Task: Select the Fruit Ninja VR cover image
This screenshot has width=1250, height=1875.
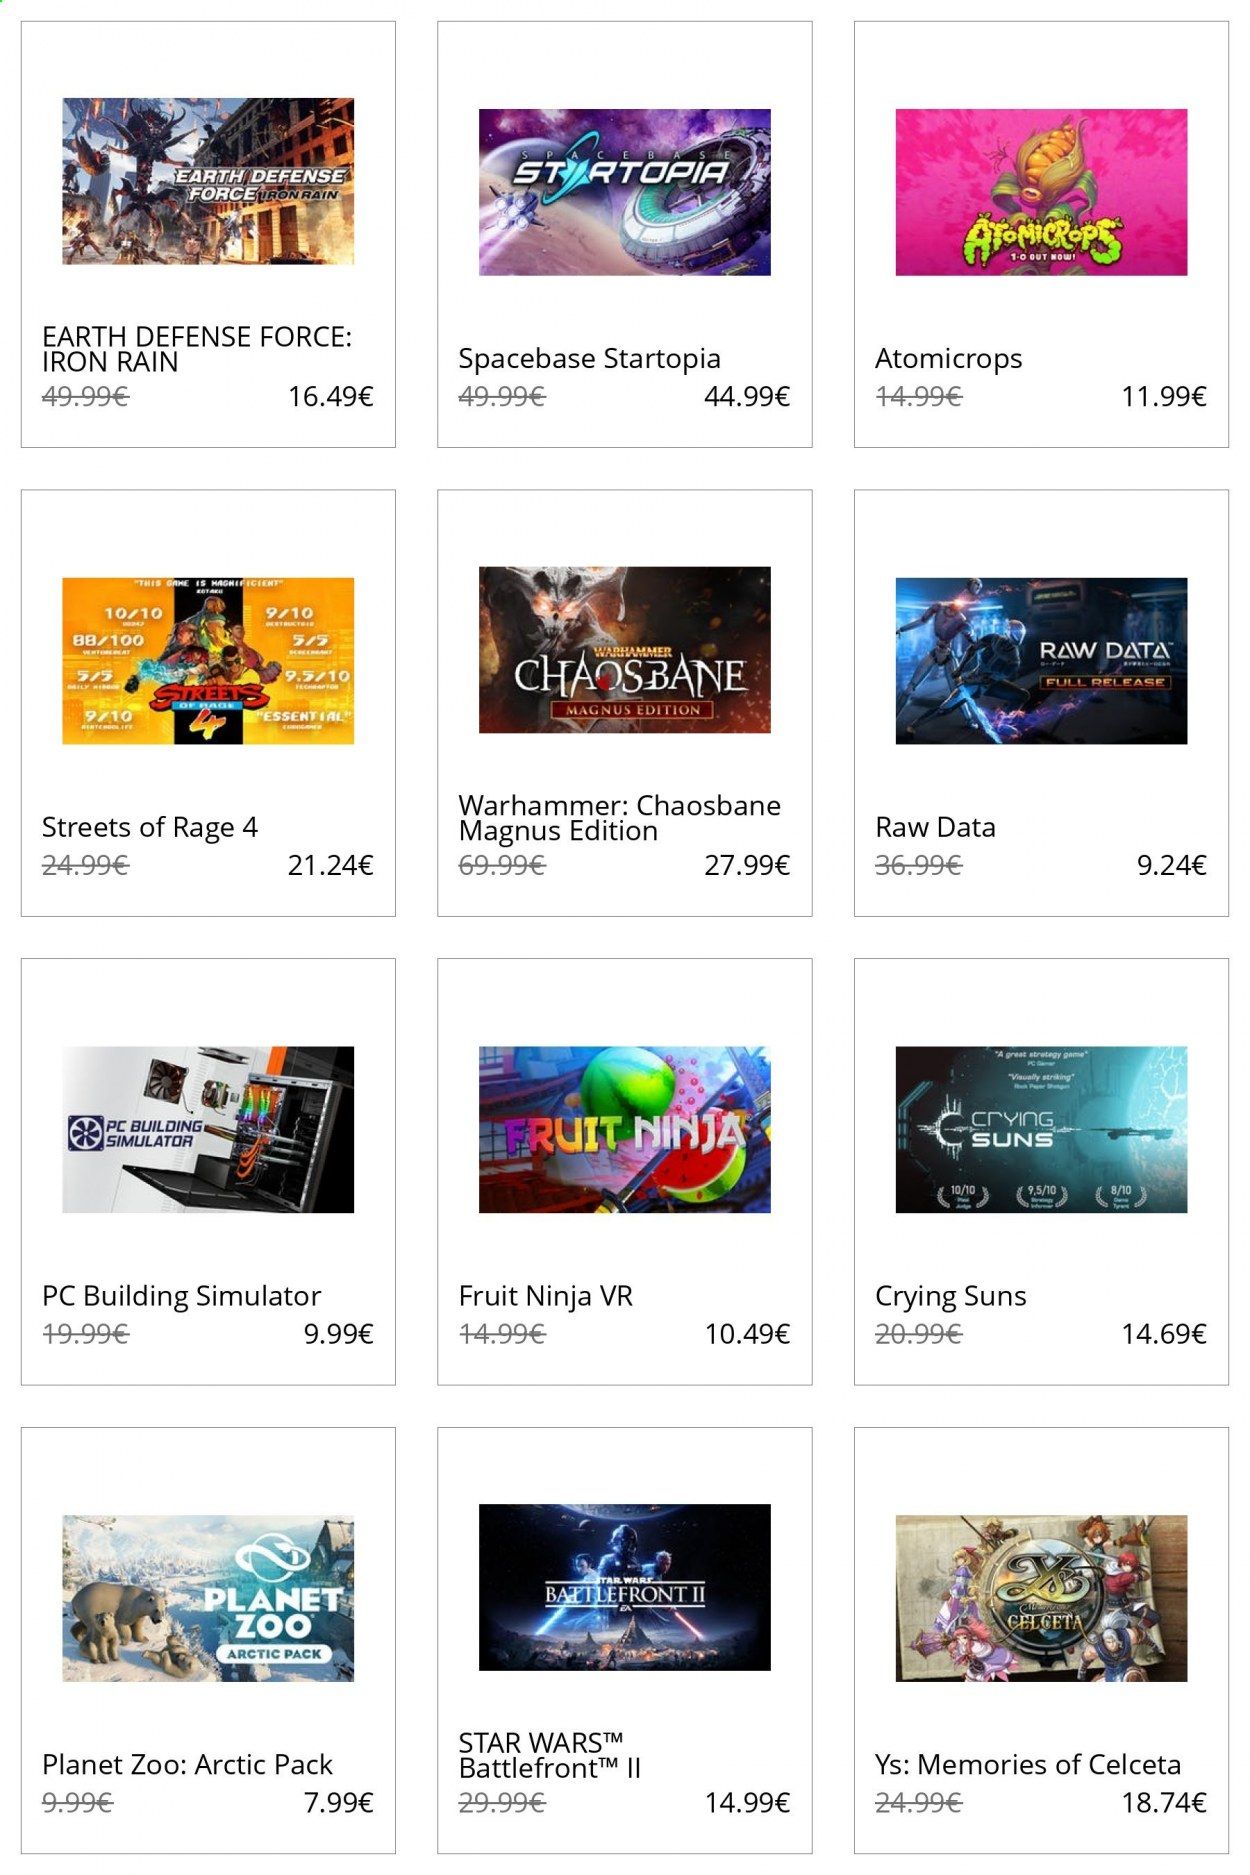Action: point(624,1130)
